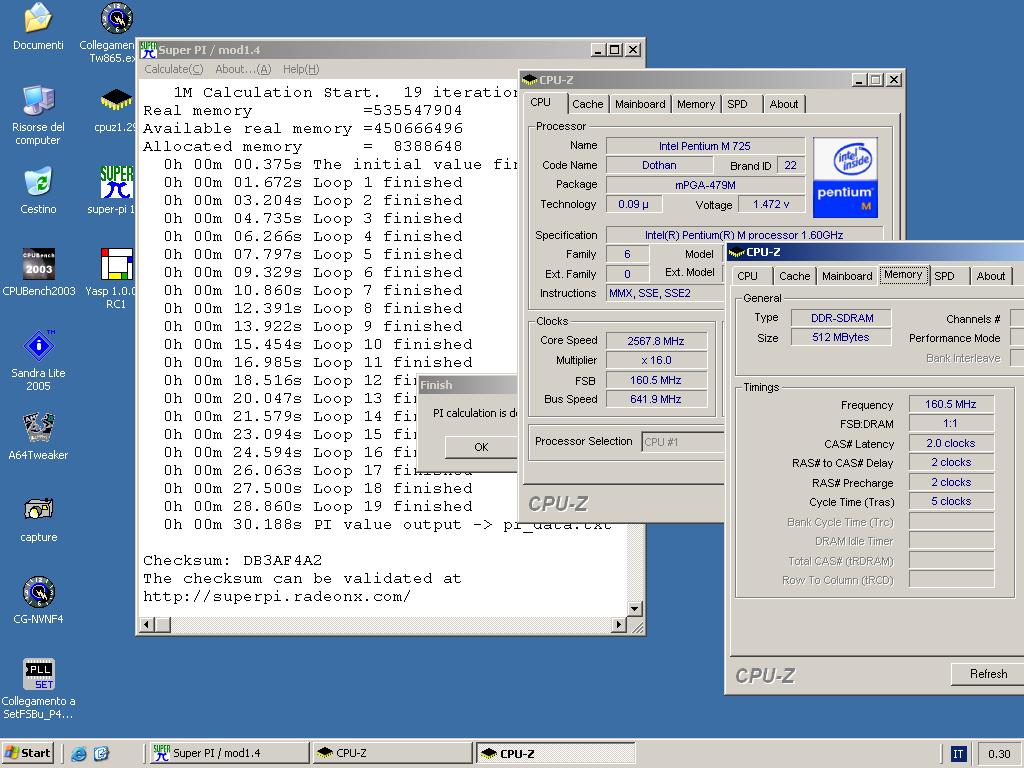The width and height of the screenshot is (1024, 768).
Task: Switch to second active CPU-Z taskbar button
Action: coord(556,753)
